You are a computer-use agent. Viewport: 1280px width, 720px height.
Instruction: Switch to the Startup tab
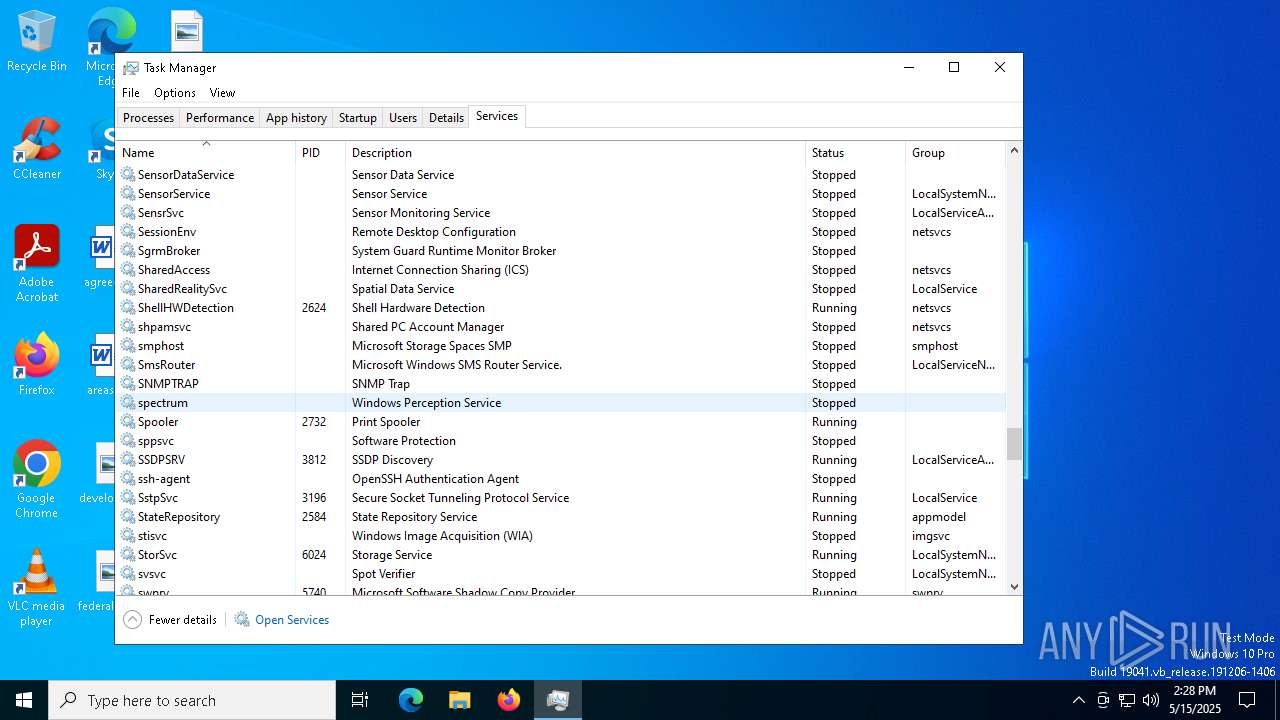tap(357, 118)
